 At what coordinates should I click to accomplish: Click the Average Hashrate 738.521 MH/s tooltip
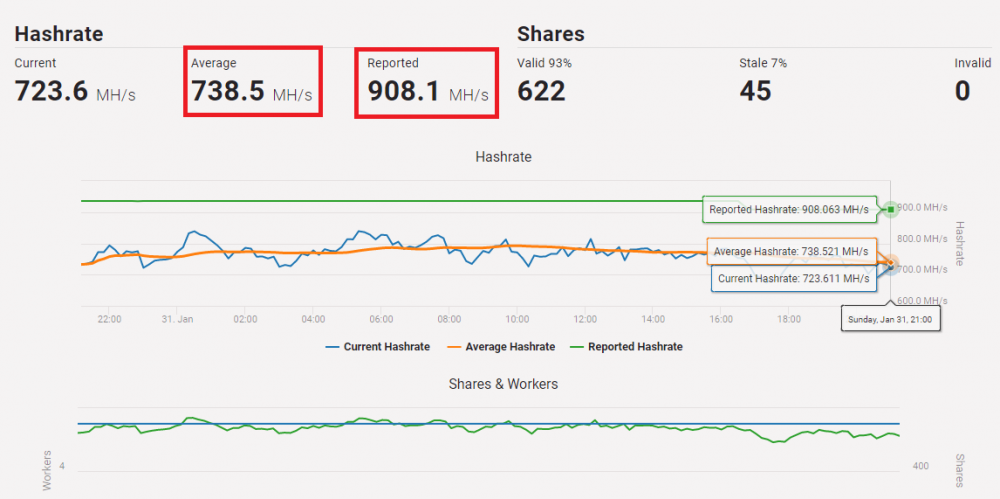click(x=792, y=251)
